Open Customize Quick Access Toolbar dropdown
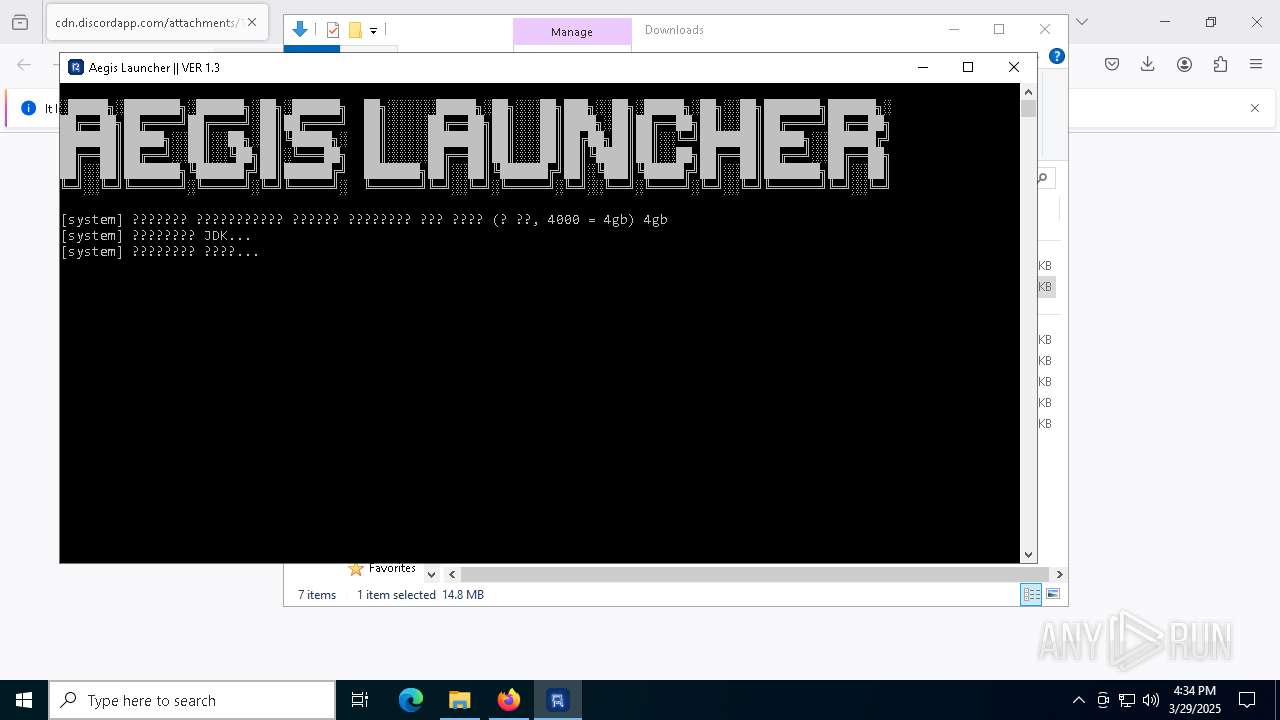Viewport: 1280px width, 720px height. tap(373, 31)
